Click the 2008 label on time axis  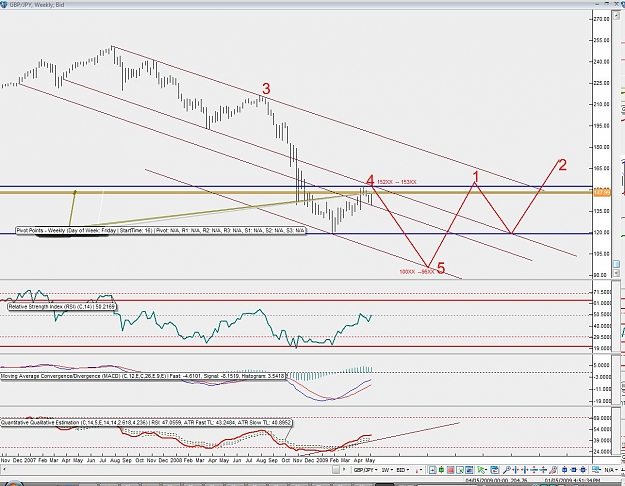click(176, 460)
